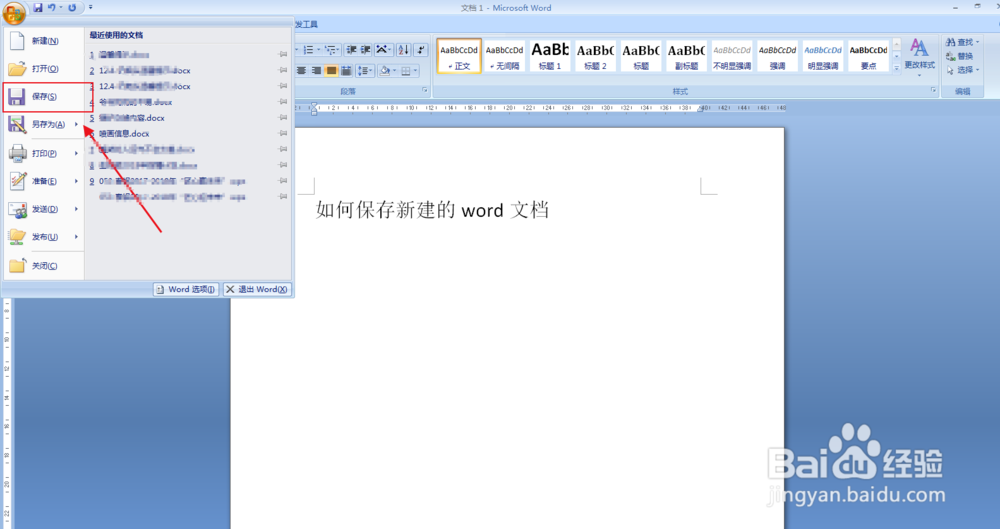Open the numbered list dropdown arrow
This screenshot has width=1000, height=529.
[318, 50]
